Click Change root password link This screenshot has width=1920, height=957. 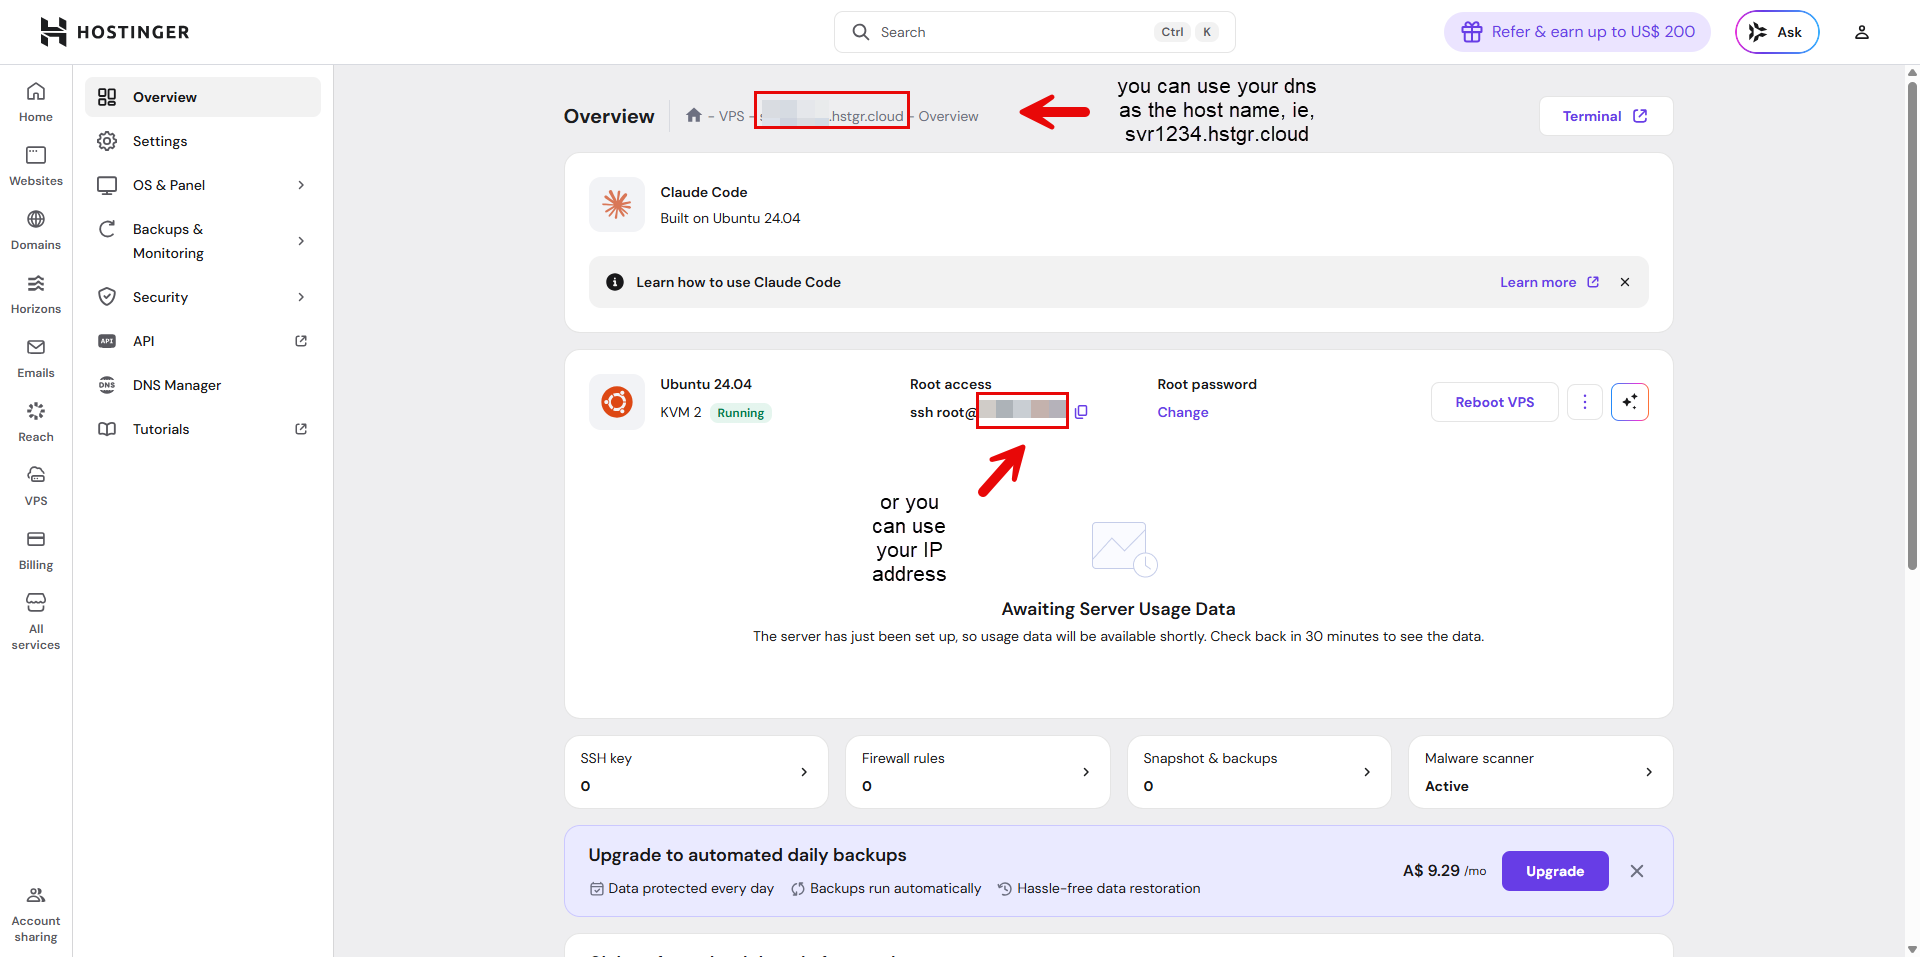tap(1183, 412)
